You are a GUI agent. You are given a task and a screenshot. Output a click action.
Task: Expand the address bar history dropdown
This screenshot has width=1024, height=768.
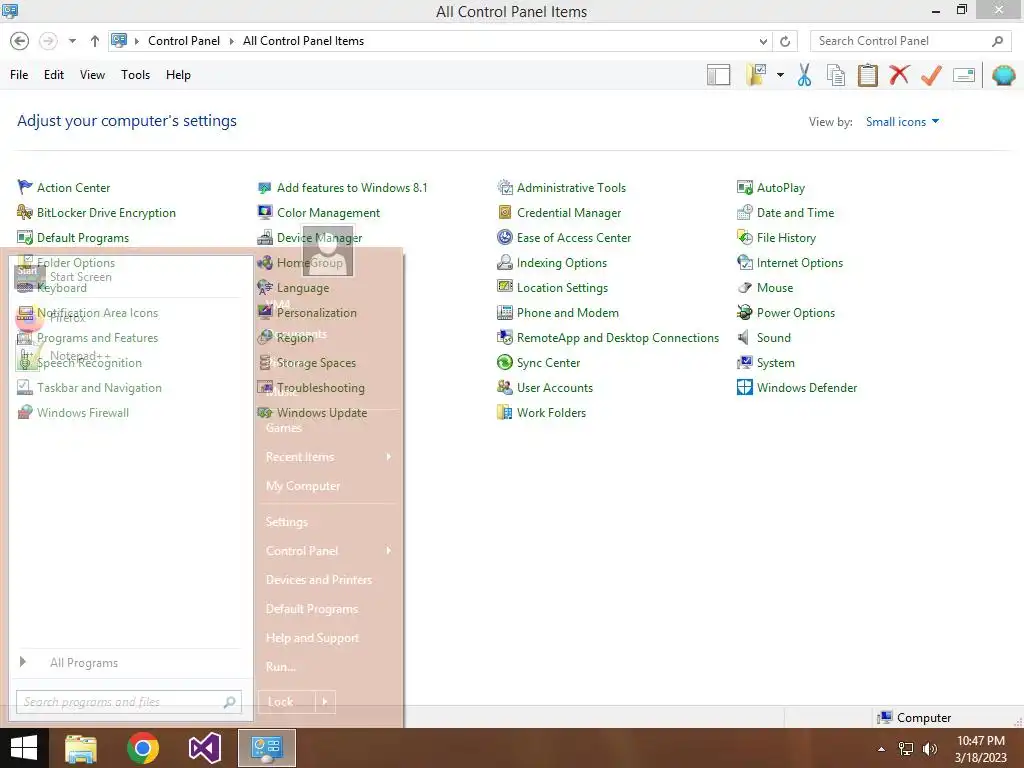763,41
